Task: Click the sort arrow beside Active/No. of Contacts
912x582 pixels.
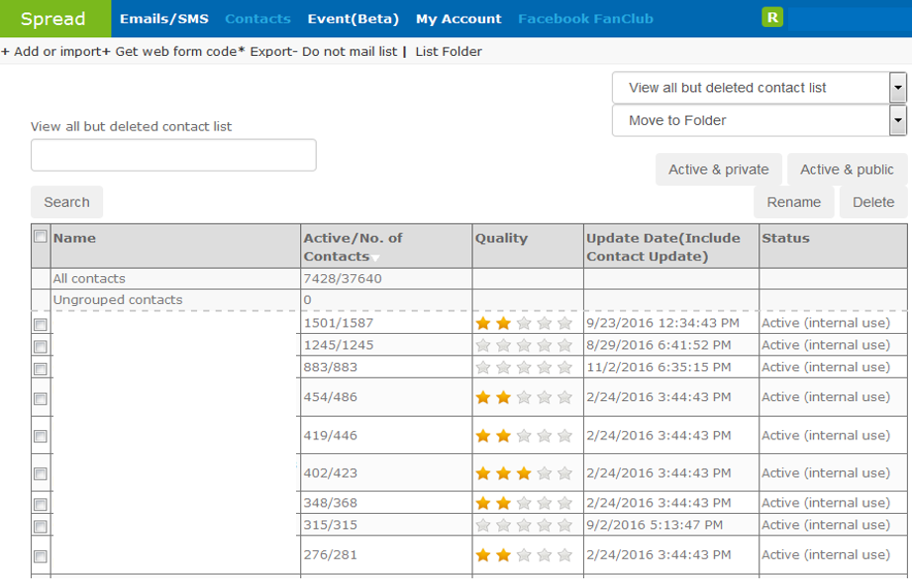Action: [376, 258]
